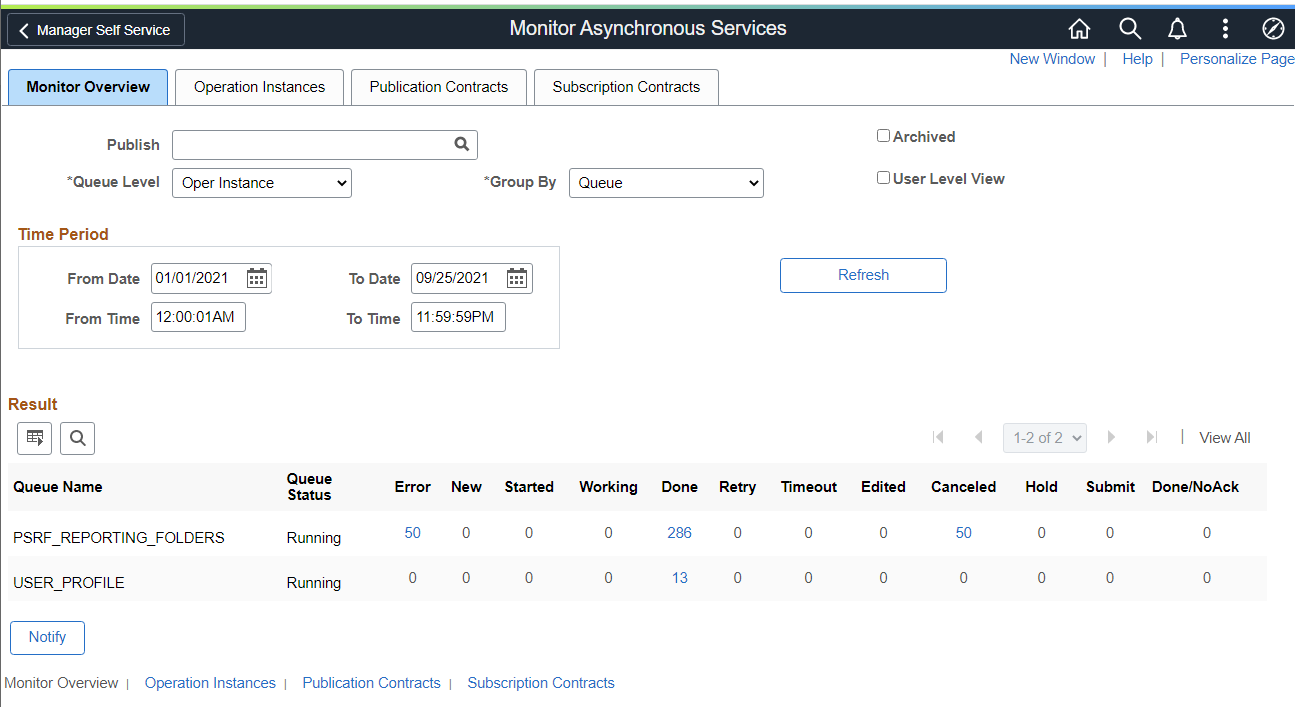
Task: Click the Refresh button
Action: (x=863, y=275)
